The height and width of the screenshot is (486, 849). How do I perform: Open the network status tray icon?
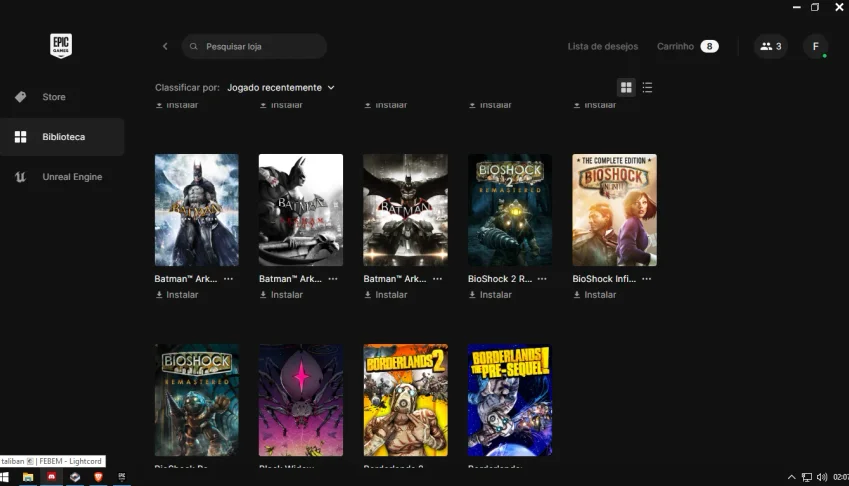click(807, 477)
